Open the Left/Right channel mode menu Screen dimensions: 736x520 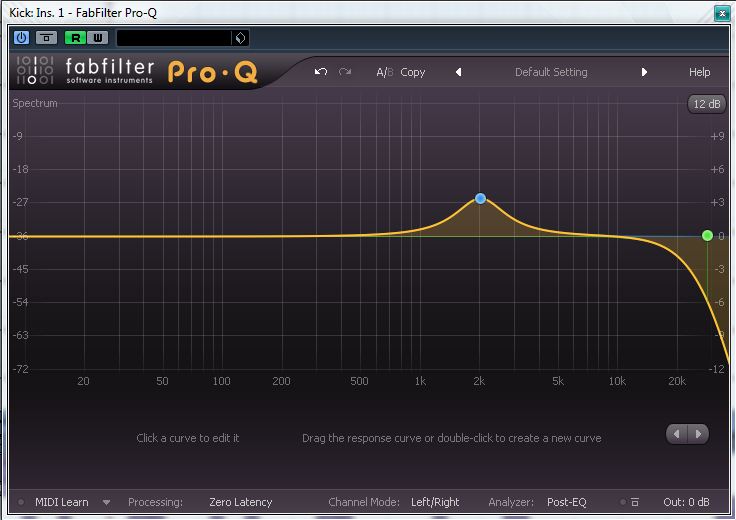tap(435, 502)
